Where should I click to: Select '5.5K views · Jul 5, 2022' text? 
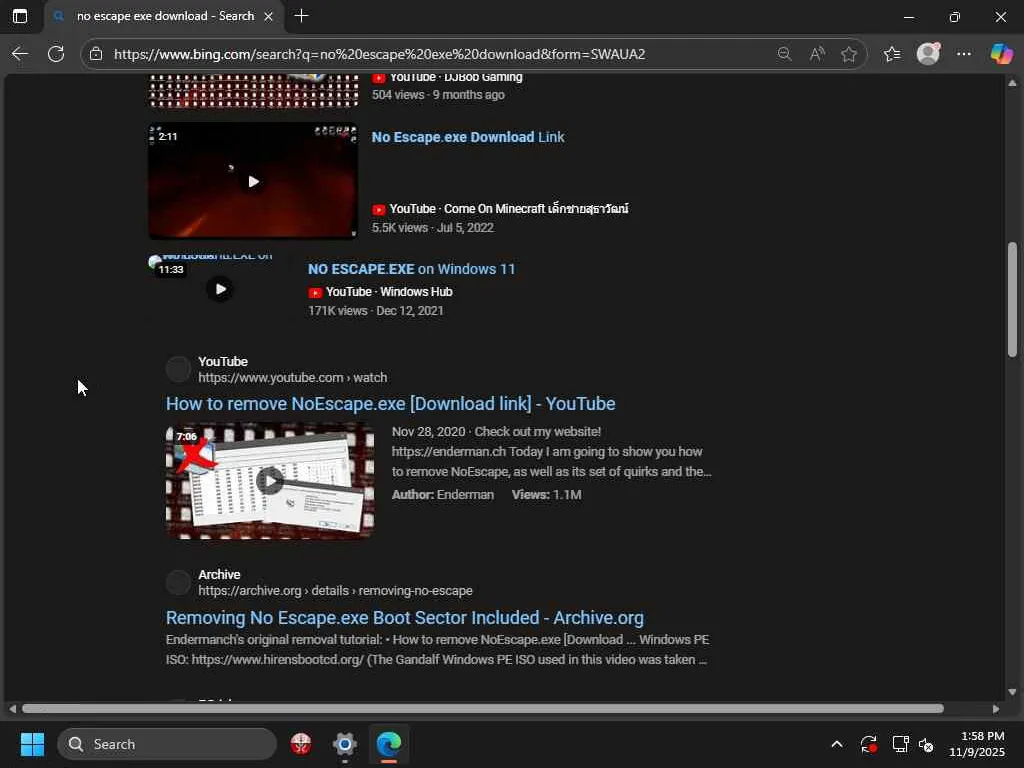[x=433, y=228]
